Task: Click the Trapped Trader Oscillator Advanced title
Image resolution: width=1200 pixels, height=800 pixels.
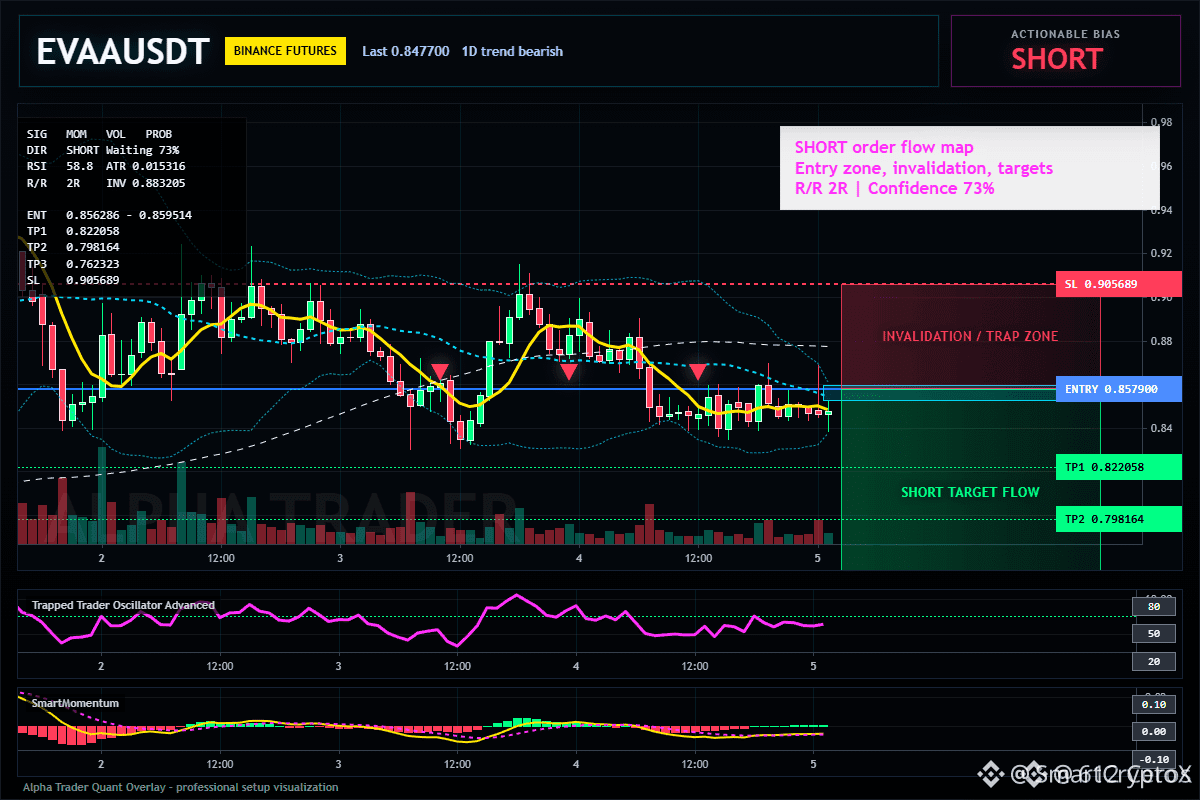Action: 123,605
